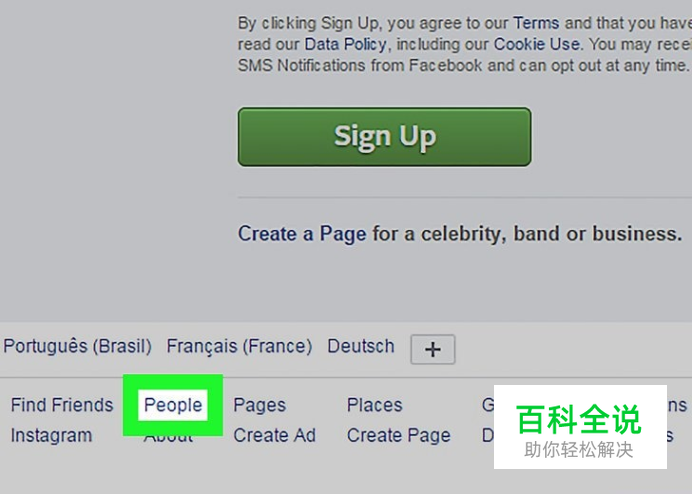The height and width of the screenshot is (494, 692).
Task: Click the 百科全说 watermark logo
Action: [x=580, y=427]
